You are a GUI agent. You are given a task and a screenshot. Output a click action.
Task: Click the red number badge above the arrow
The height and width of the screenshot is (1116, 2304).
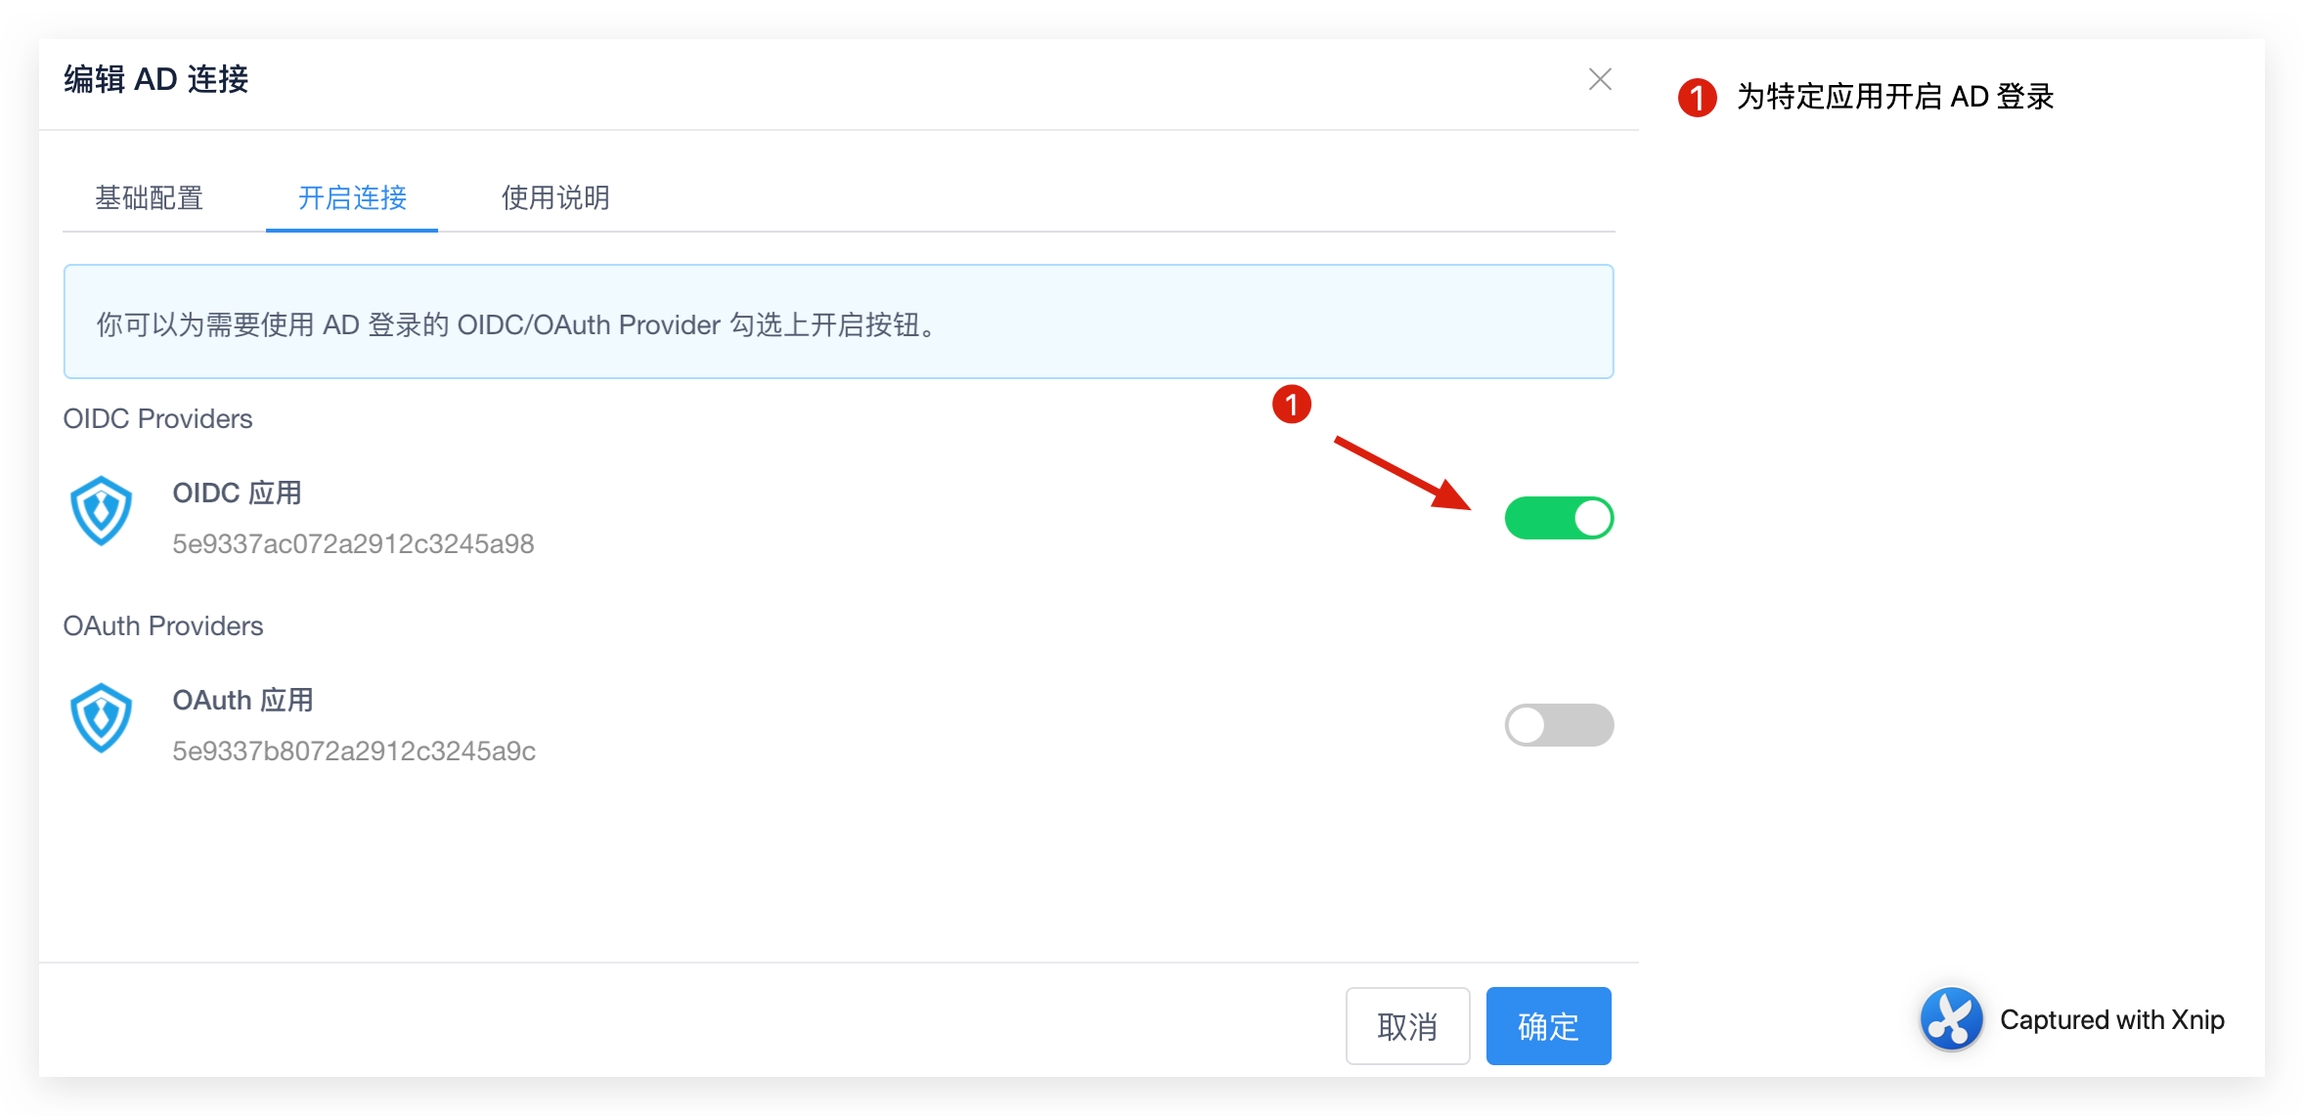point(1291,405)
